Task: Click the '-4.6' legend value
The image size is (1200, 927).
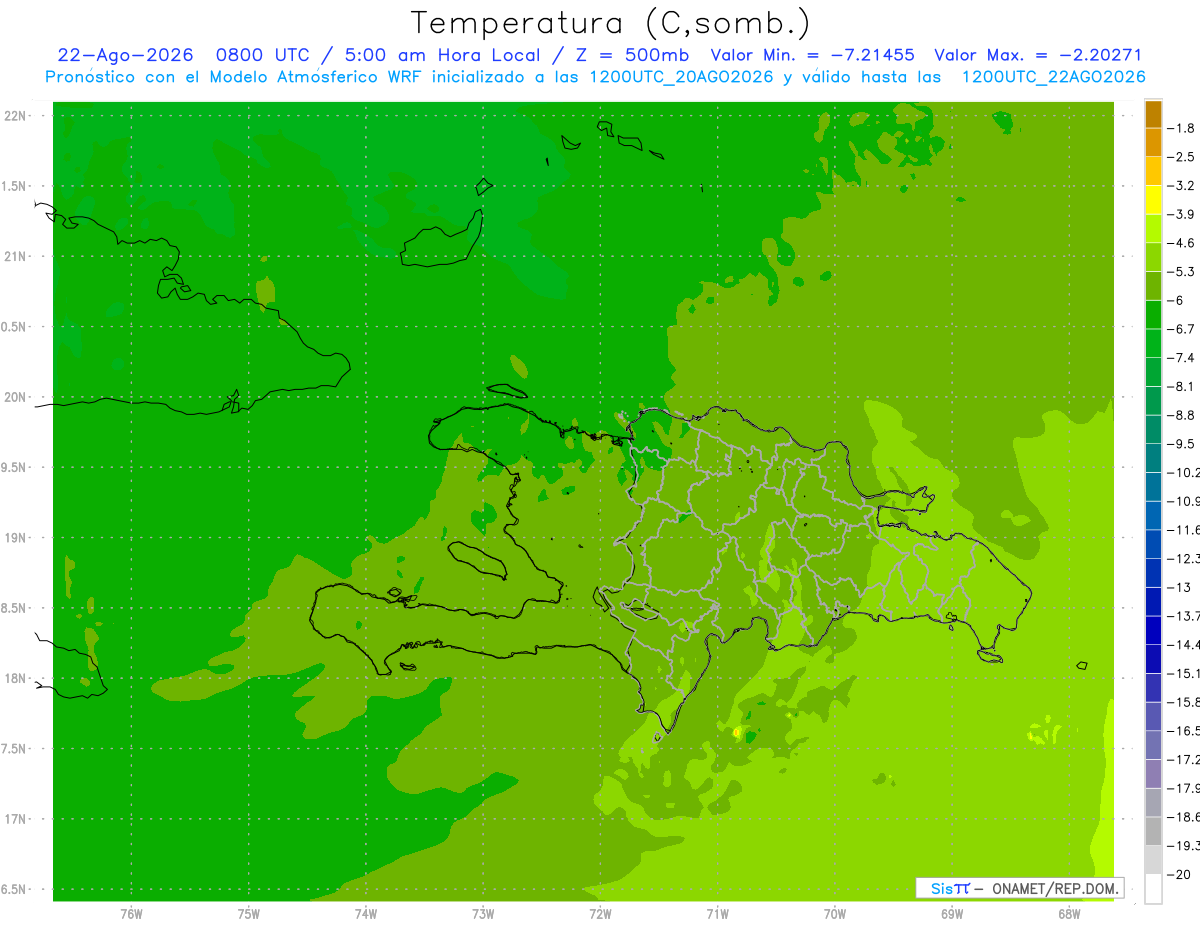Action: [x=1181, y=243]
